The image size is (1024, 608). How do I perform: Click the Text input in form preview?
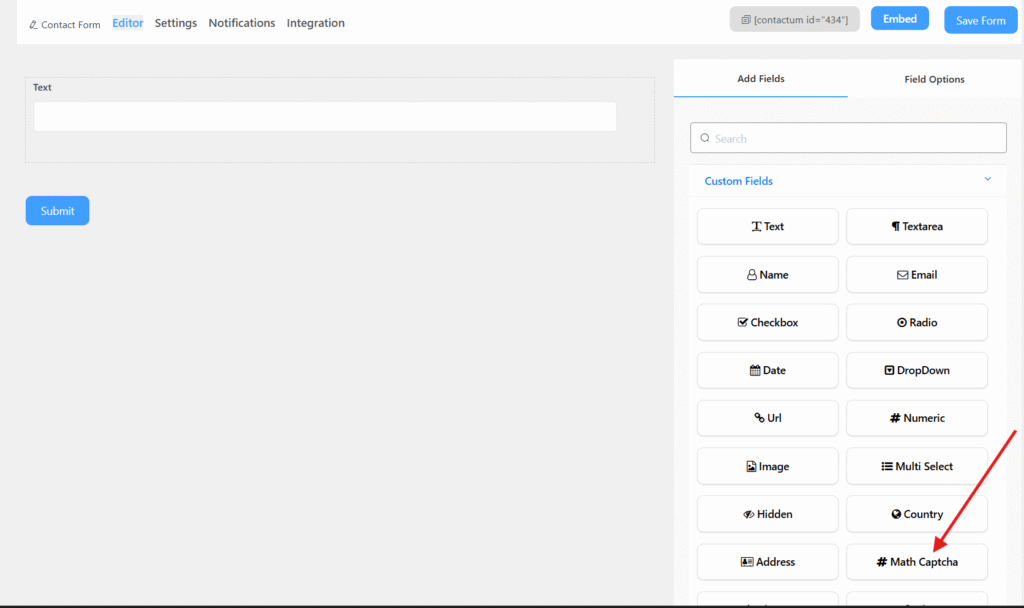coord(325,117)
